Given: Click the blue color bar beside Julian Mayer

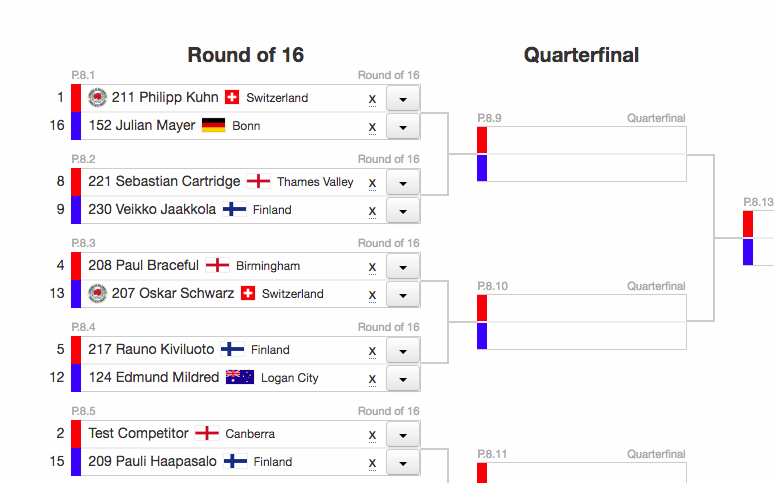Looking at the screenshot, I should (76, 126).
